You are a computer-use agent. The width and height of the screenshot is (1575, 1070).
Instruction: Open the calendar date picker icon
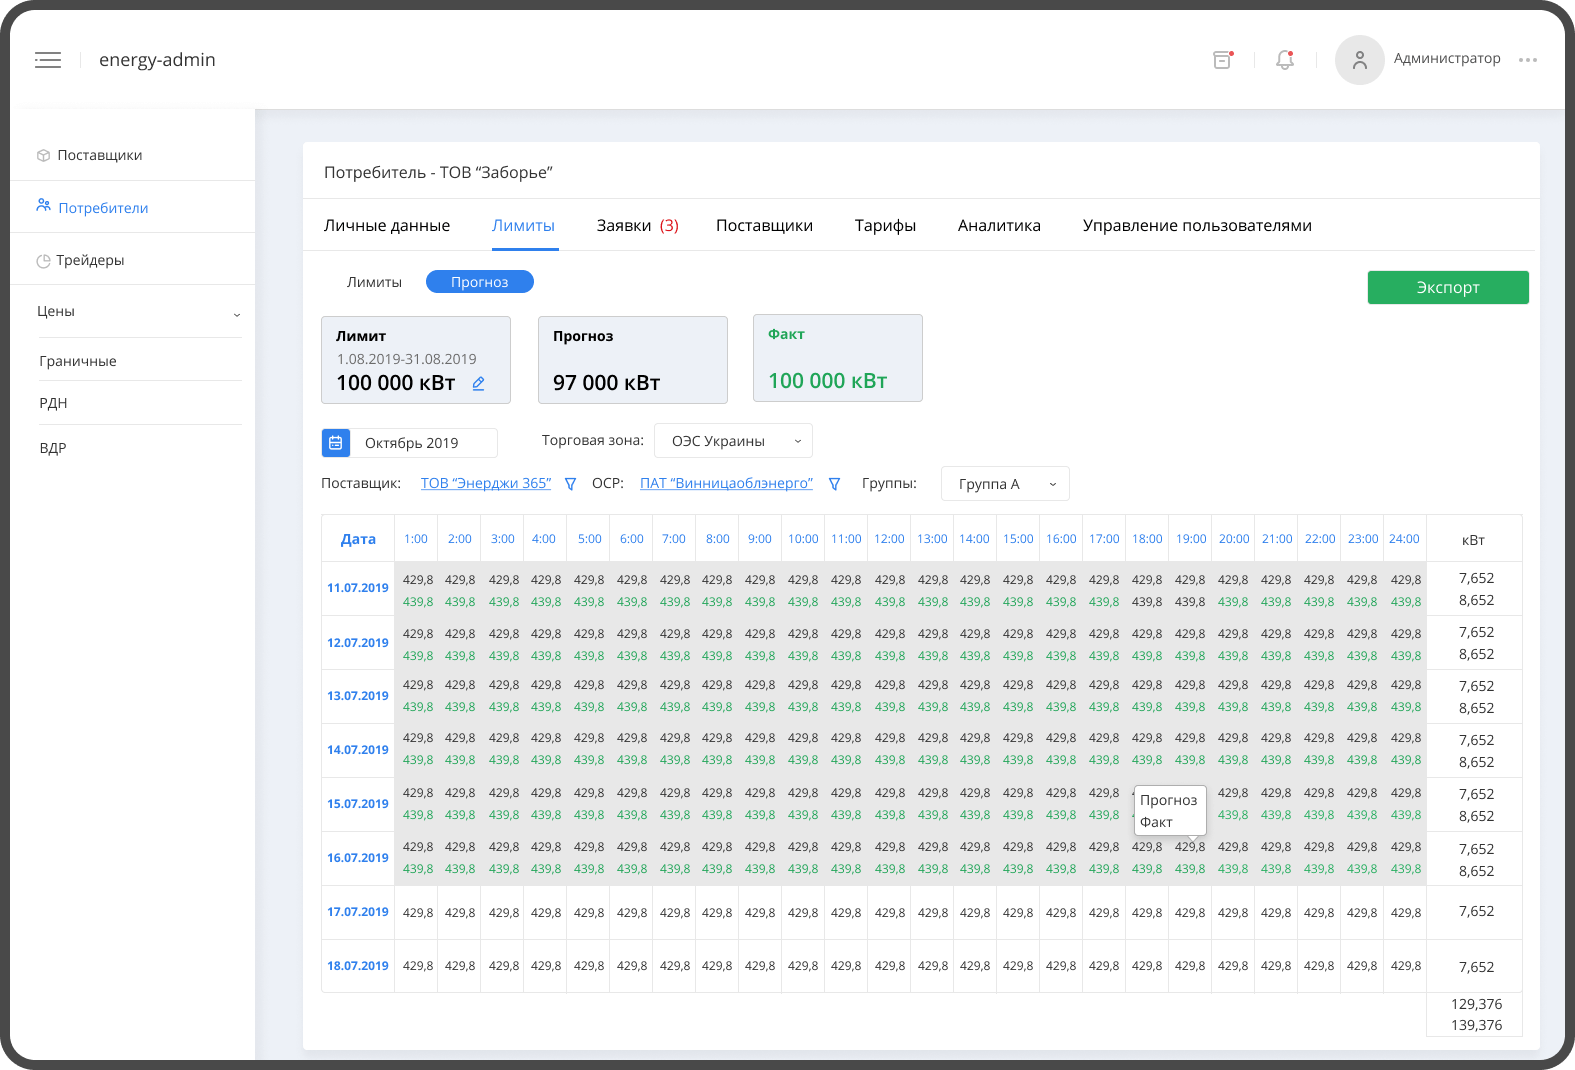tap(336, 443)
